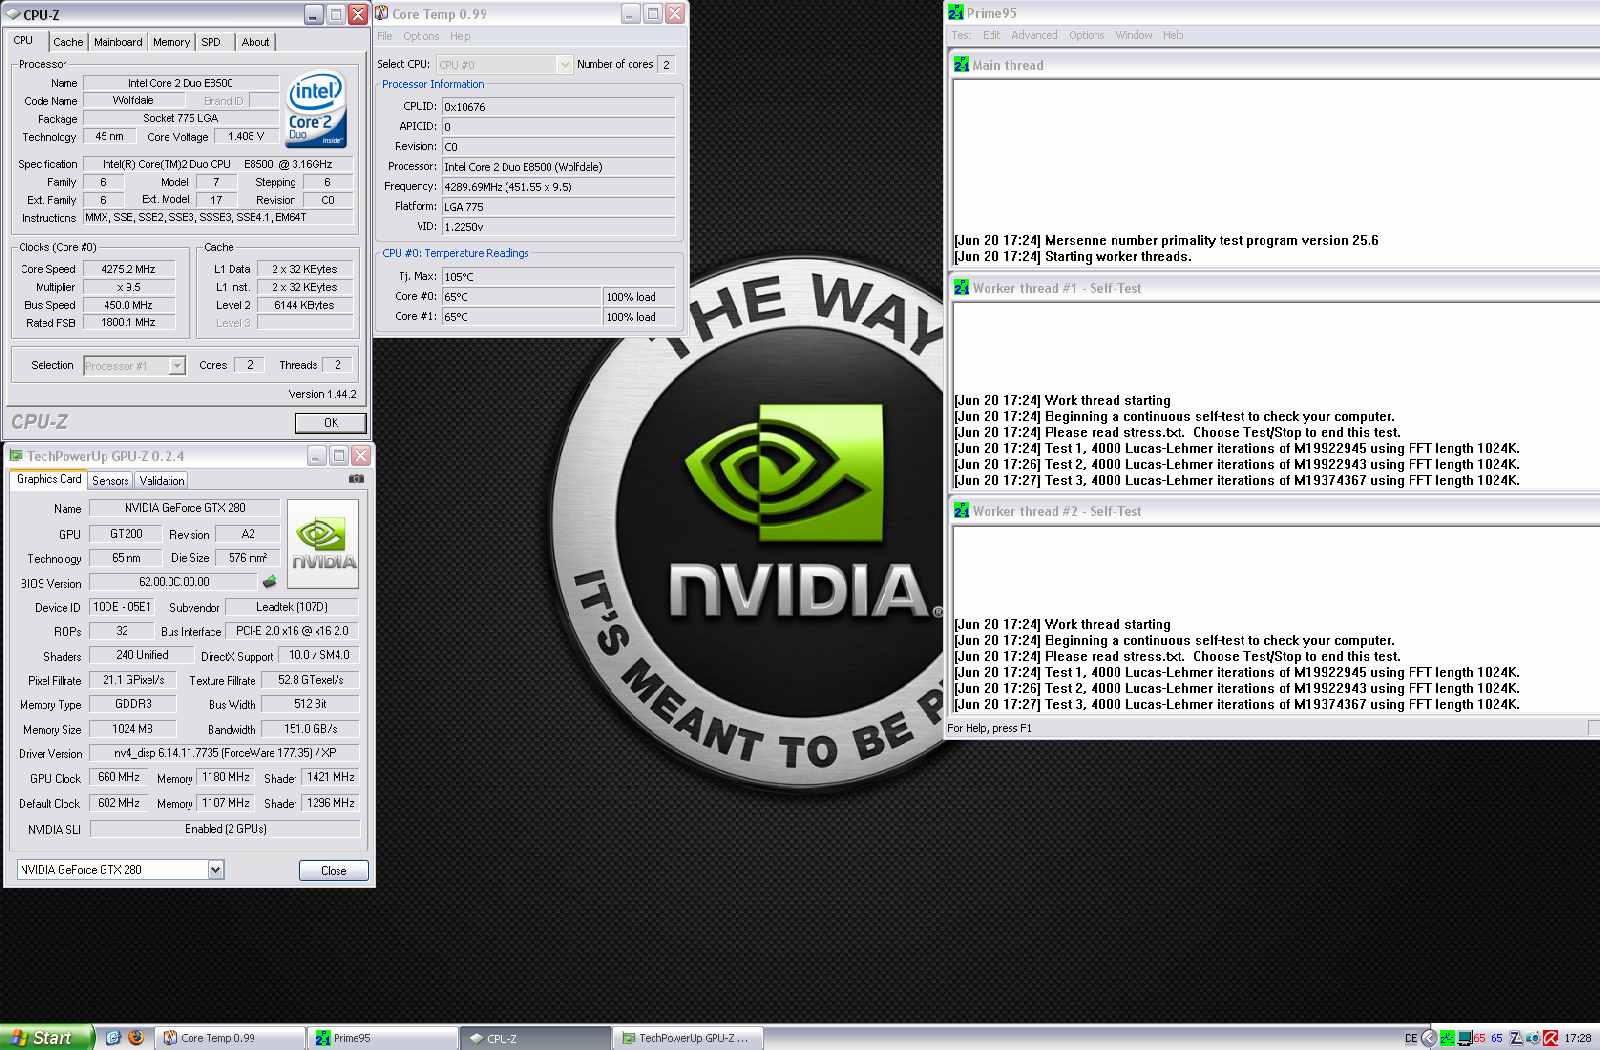Click the Main thread window icon in Prime95

click(961, 65)
